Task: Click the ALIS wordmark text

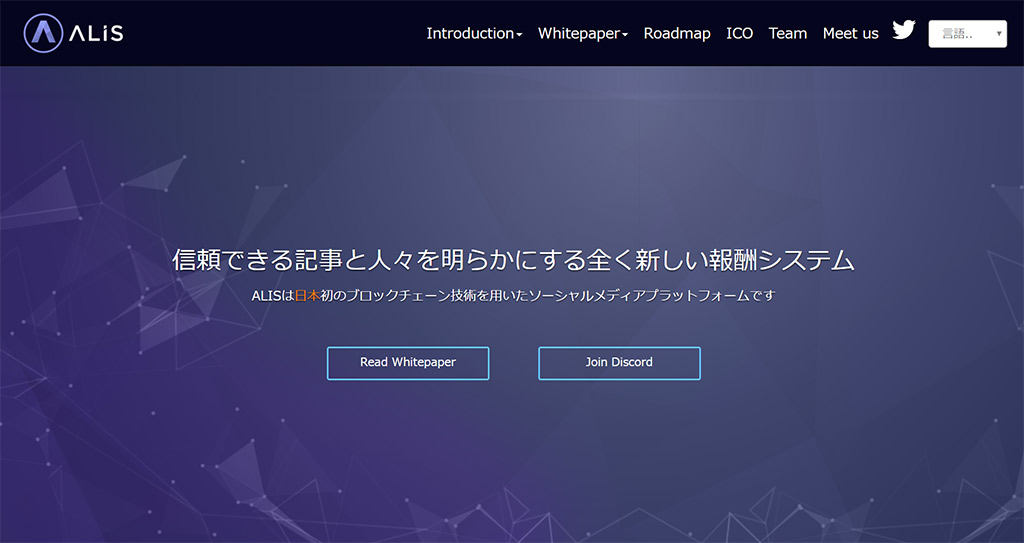Action: [97, 33]
